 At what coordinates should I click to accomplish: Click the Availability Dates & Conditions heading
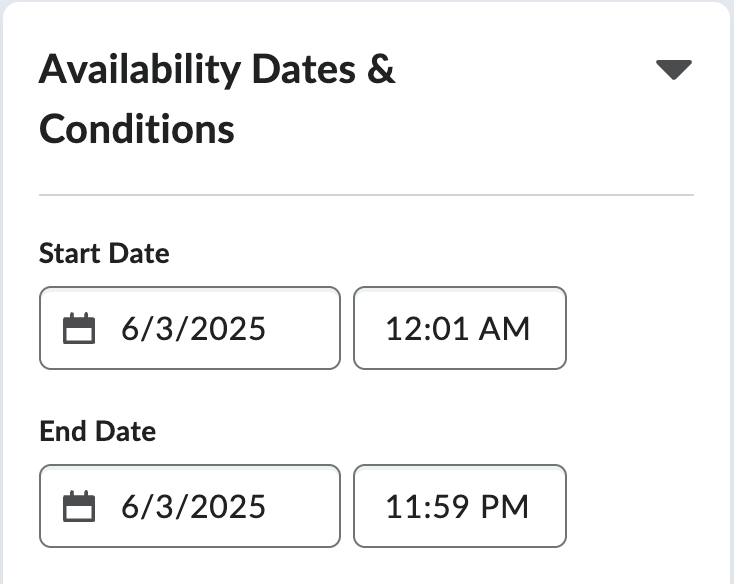[217, 99]
